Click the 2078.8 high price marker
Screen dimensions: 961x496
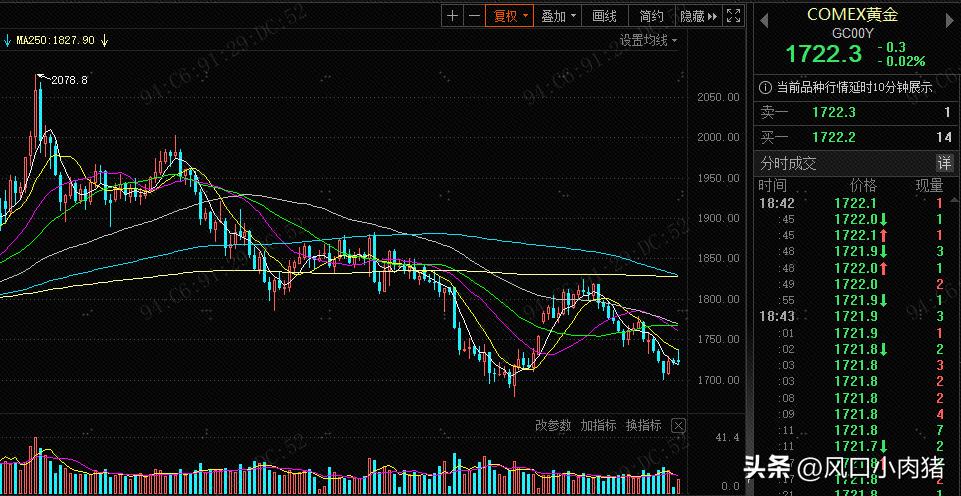pyautogui.click(x=69, y=80)
